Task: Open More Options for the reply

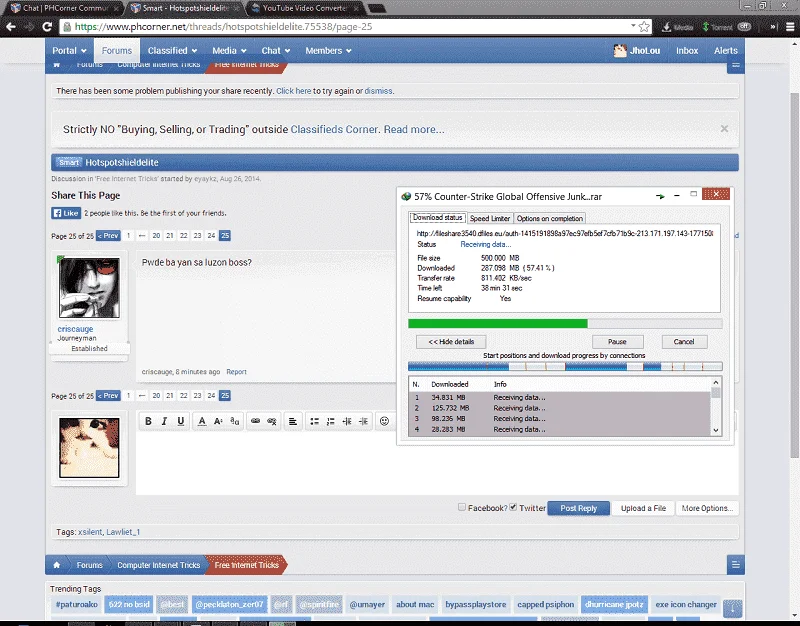Action: coord(707,508)
